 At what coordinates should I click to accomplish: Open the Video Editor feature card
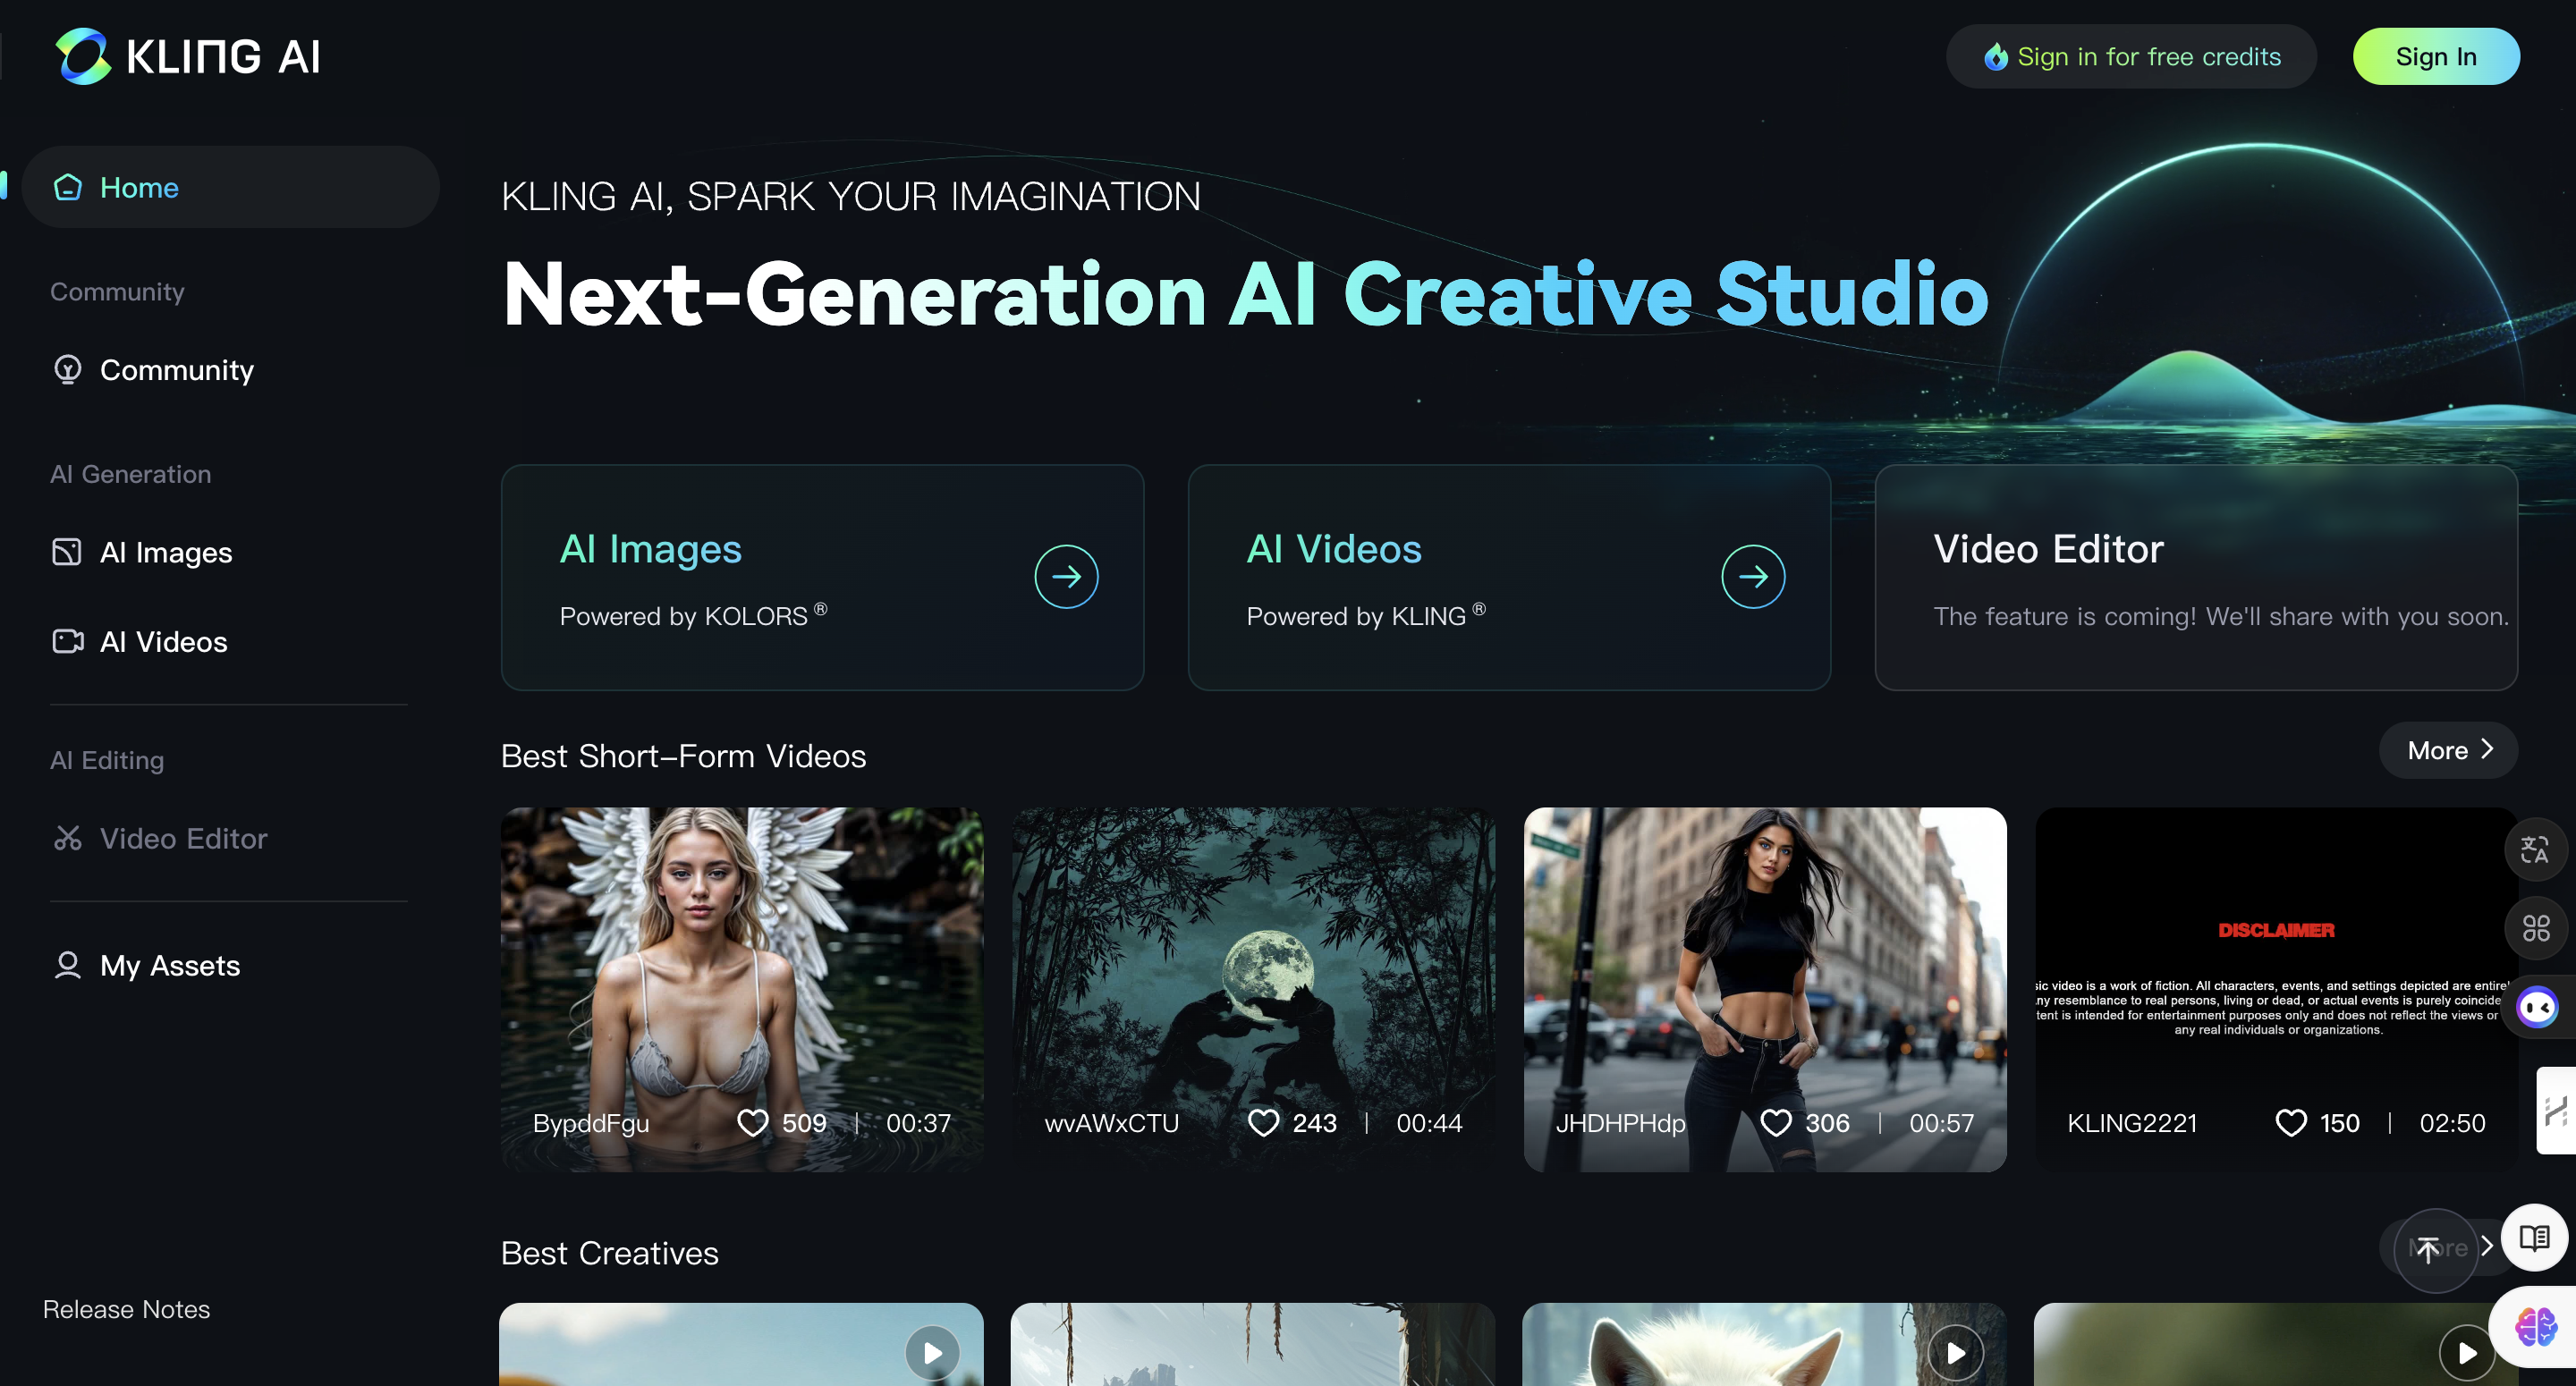[2196, 577]
